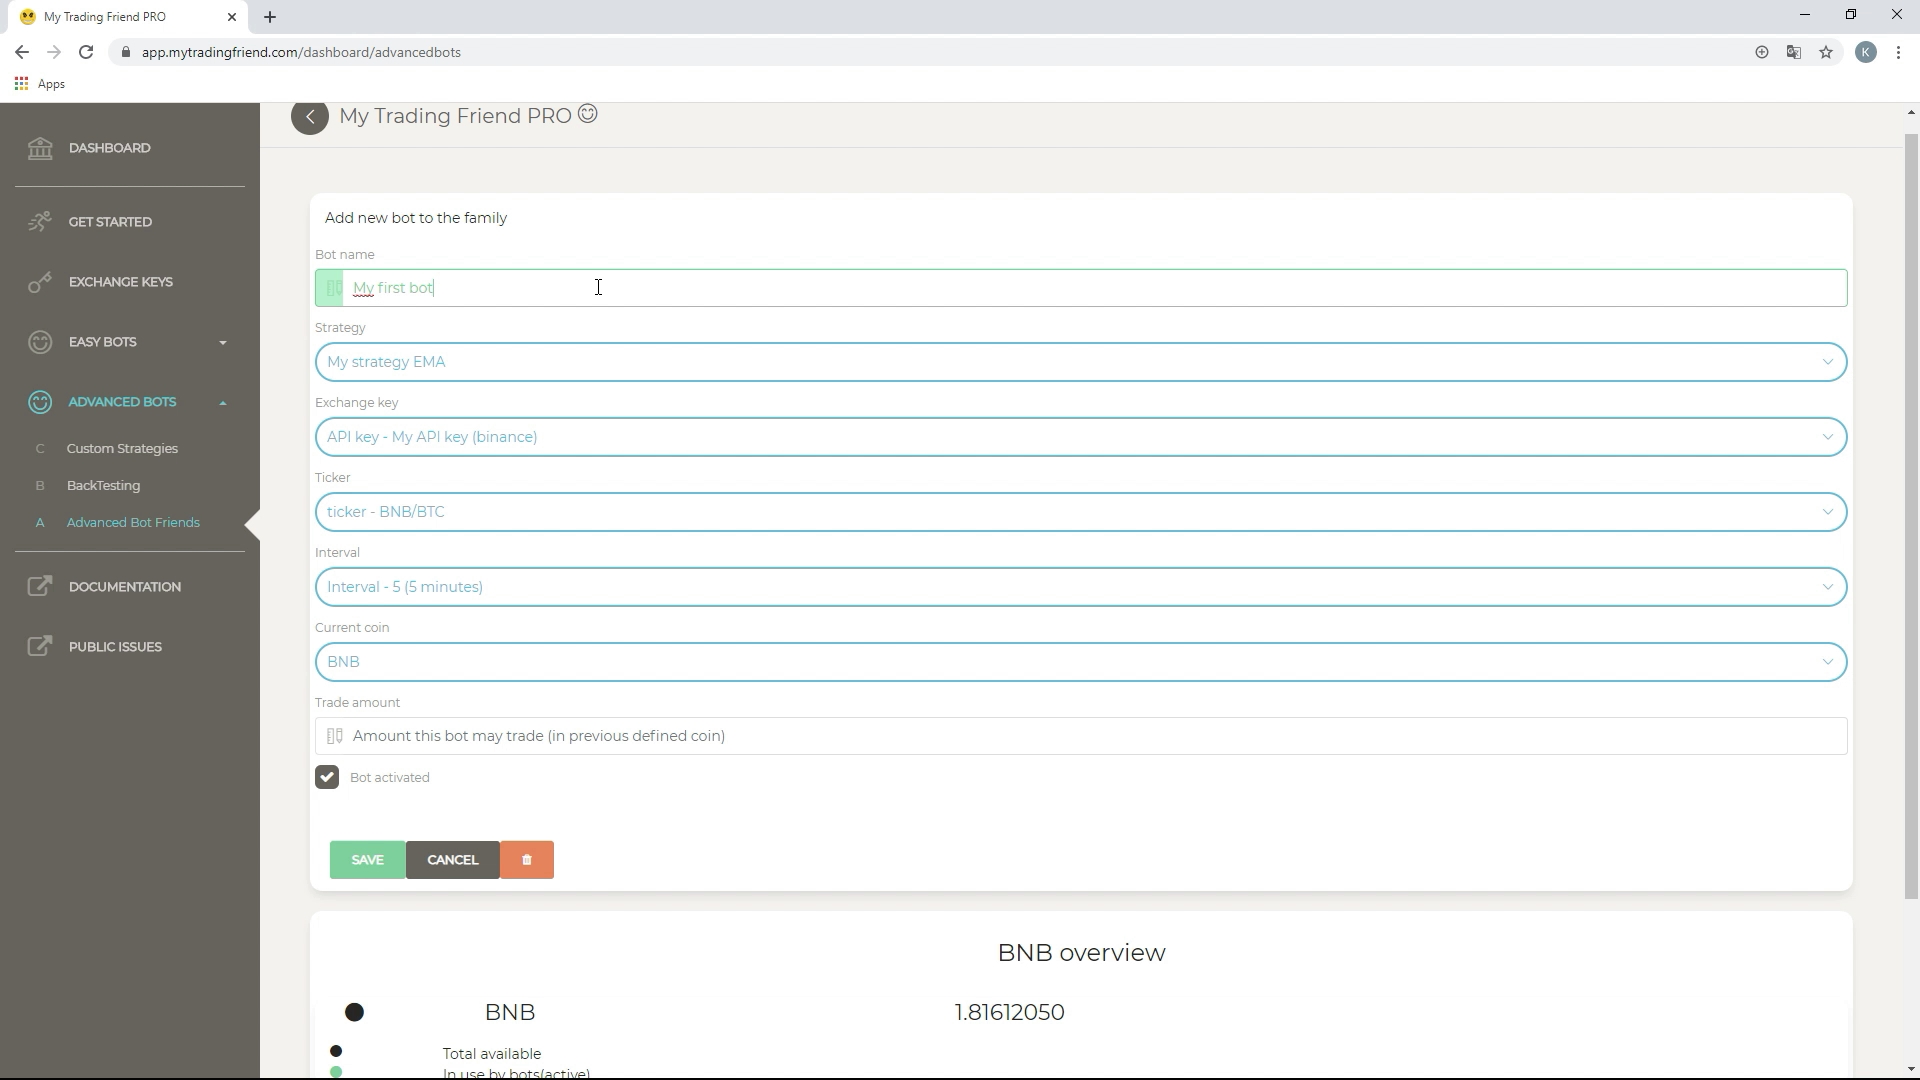Click the Exchange Keys key icon

pos(40,282)
